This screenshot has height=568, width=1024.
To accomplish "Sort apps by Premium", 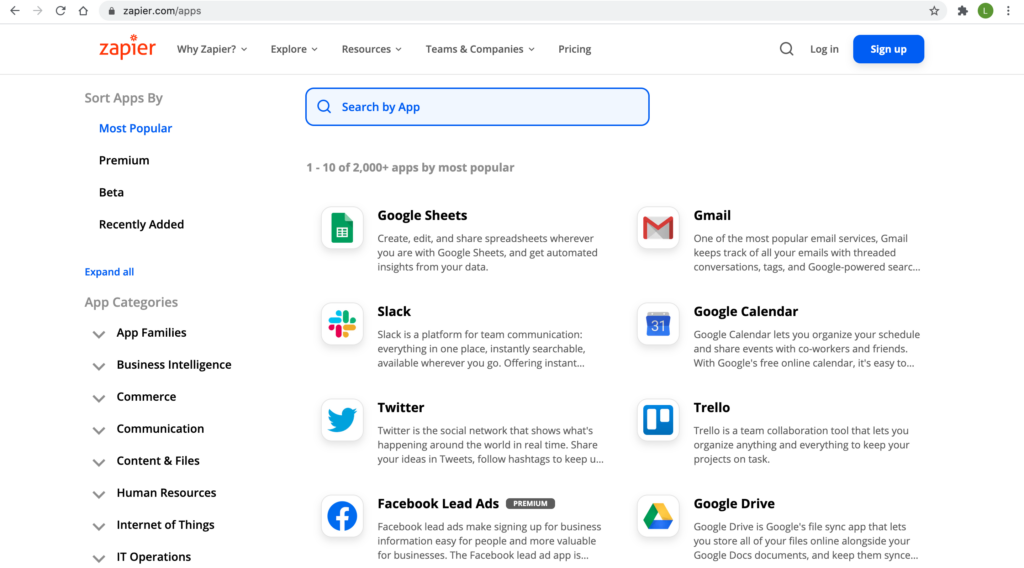I will click(x=124, y=160).
